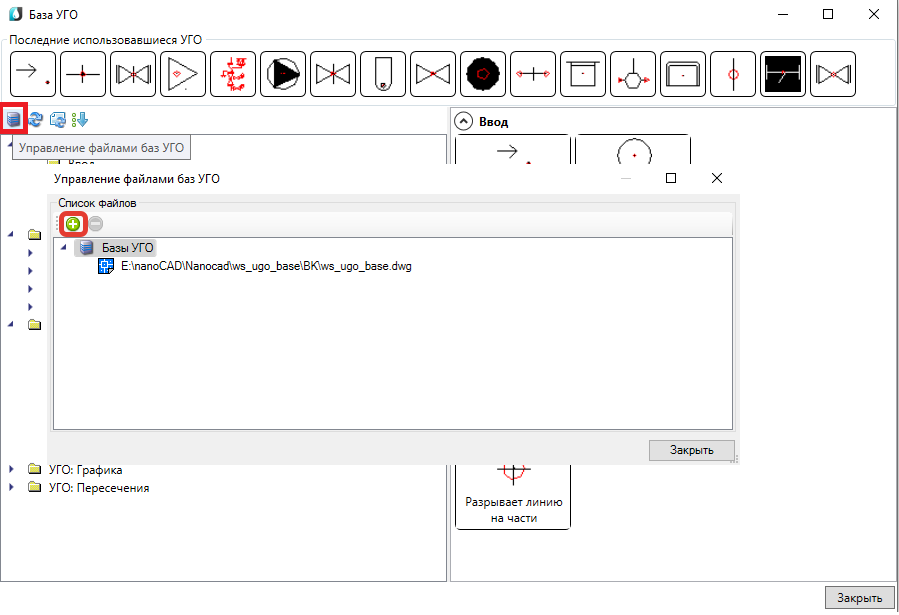
Task: Select the Ввод circle symbol thumbnail
Action: [x=633, y=150]
